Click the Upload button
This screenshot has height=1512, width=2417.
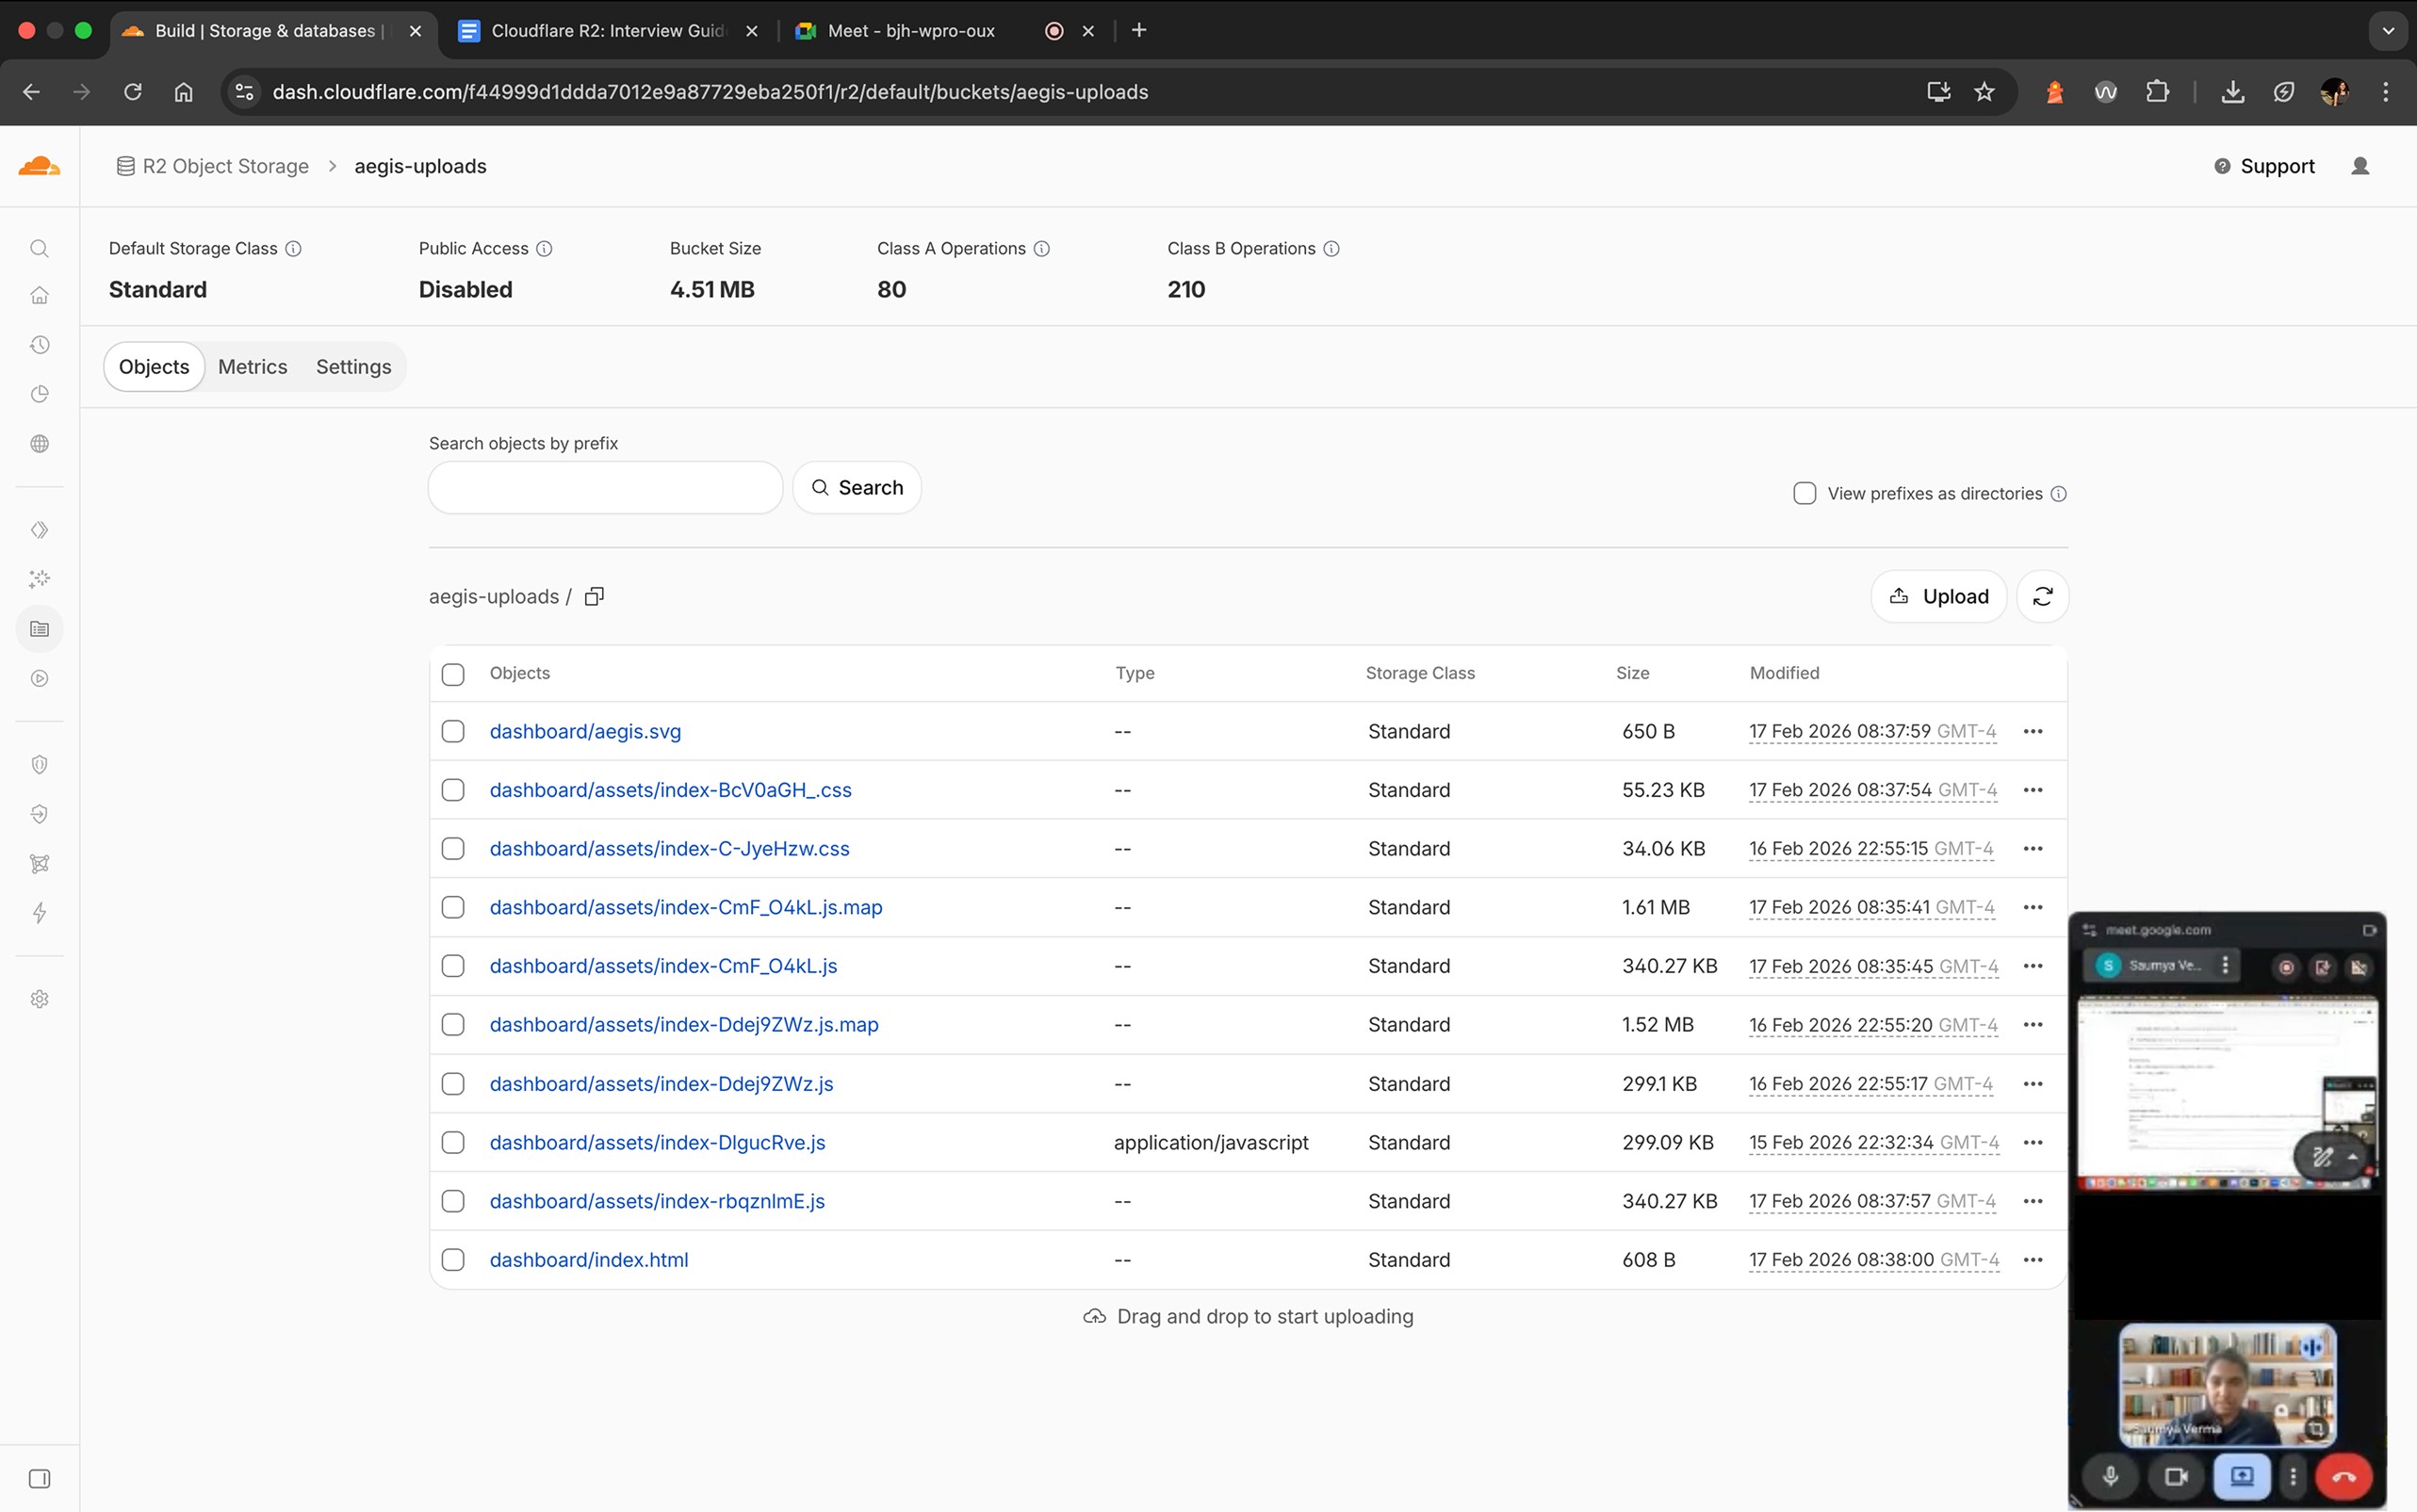point(1938,596)
